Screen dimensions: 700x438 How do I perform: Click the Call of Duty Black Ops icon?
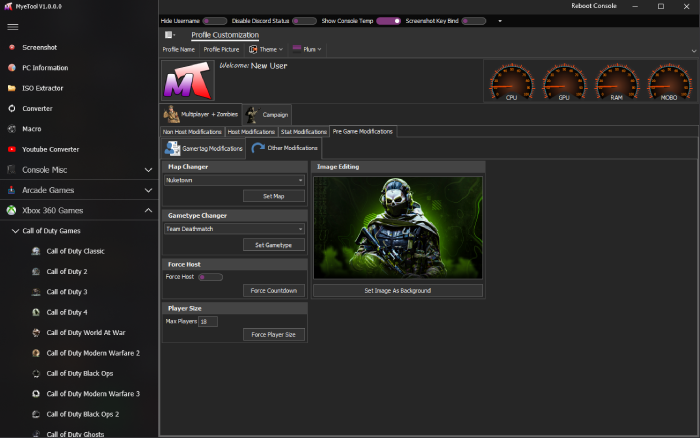point(36,373)
